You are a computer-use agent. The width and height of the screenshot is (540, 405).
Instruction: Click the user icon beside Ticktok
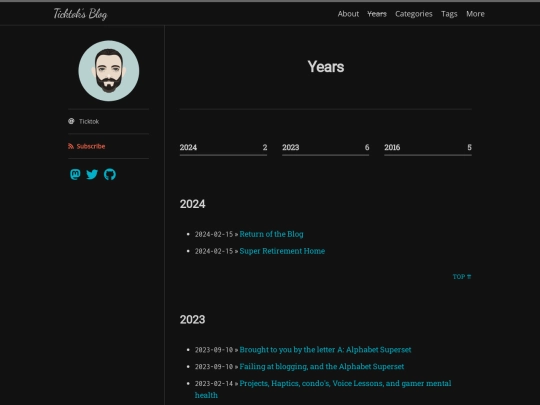tap(71, 121)
